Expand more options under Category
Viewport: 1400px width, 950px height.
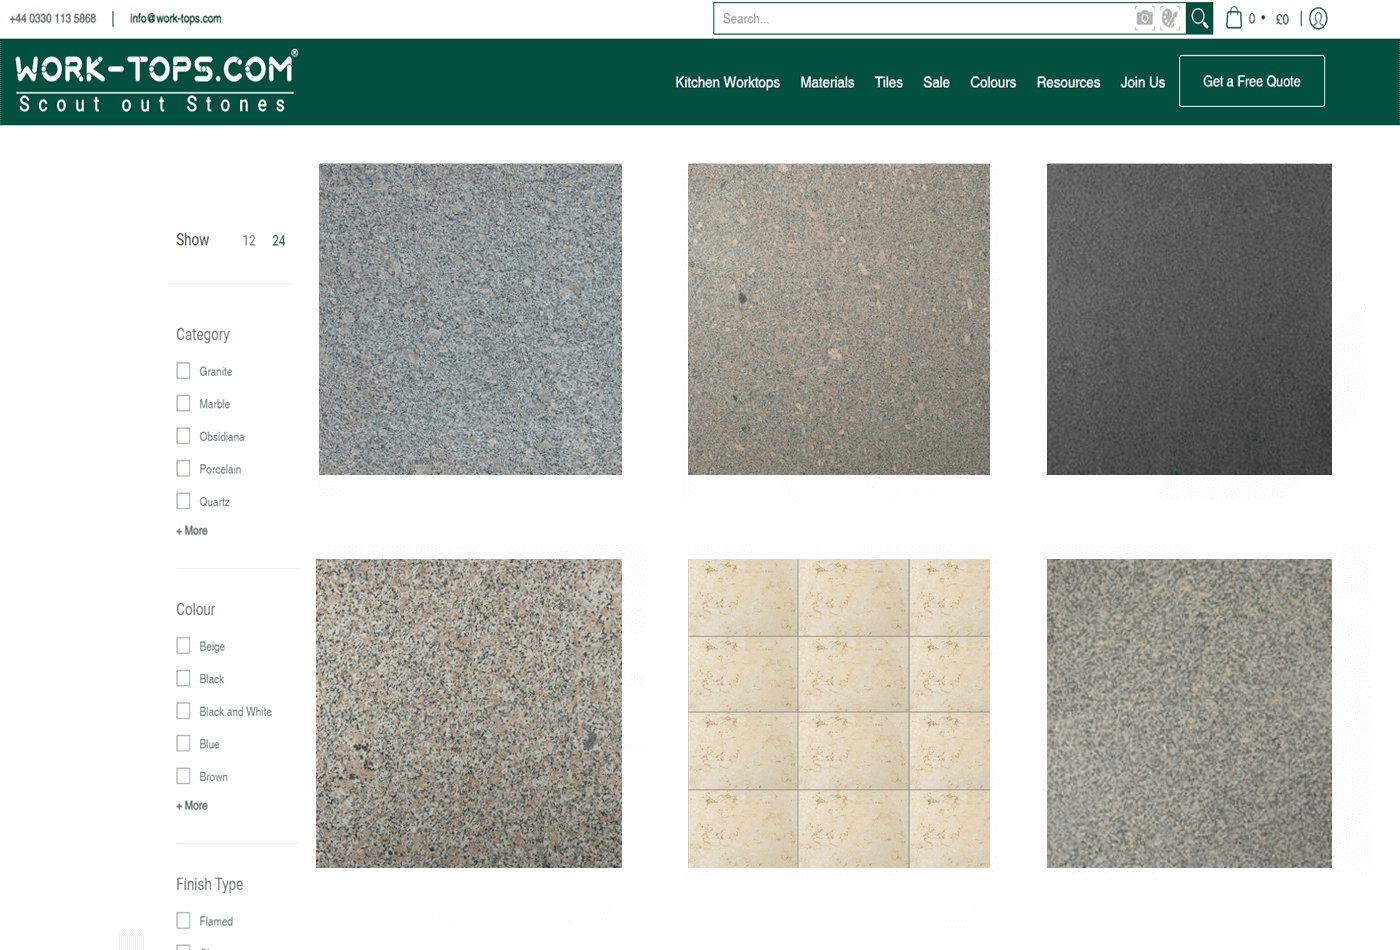click(192, 531)
